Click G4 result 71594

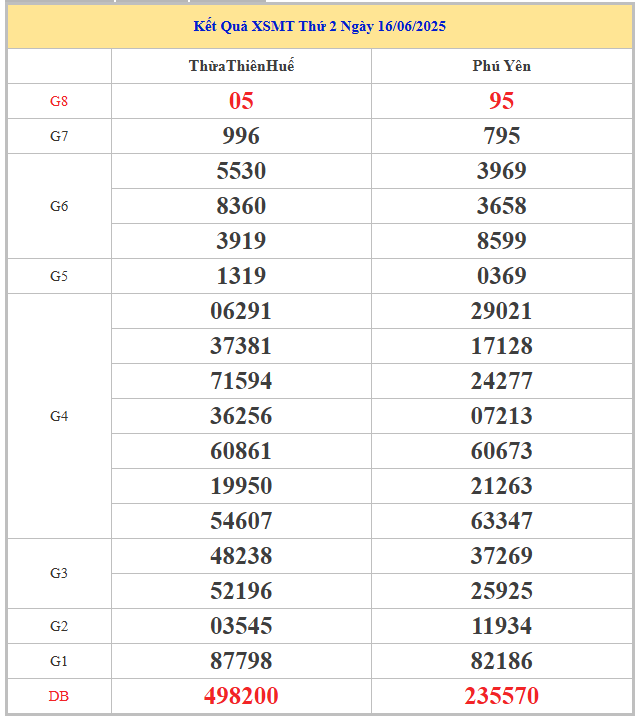click(241, 381)
